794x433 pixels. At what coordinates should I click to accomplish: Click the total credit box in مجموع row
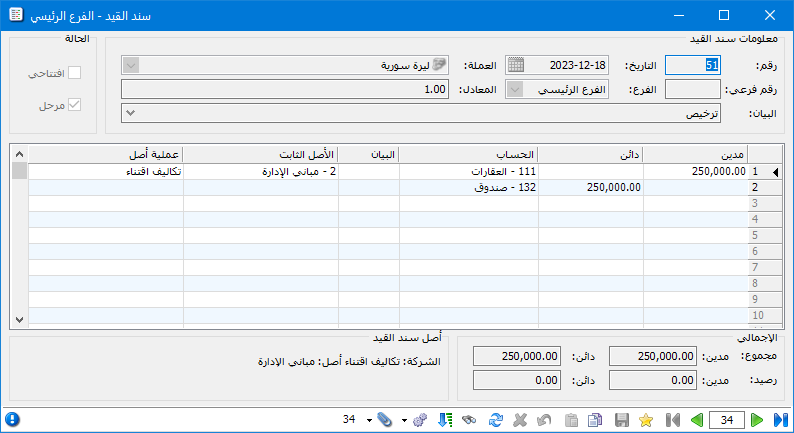pos(517,356)
